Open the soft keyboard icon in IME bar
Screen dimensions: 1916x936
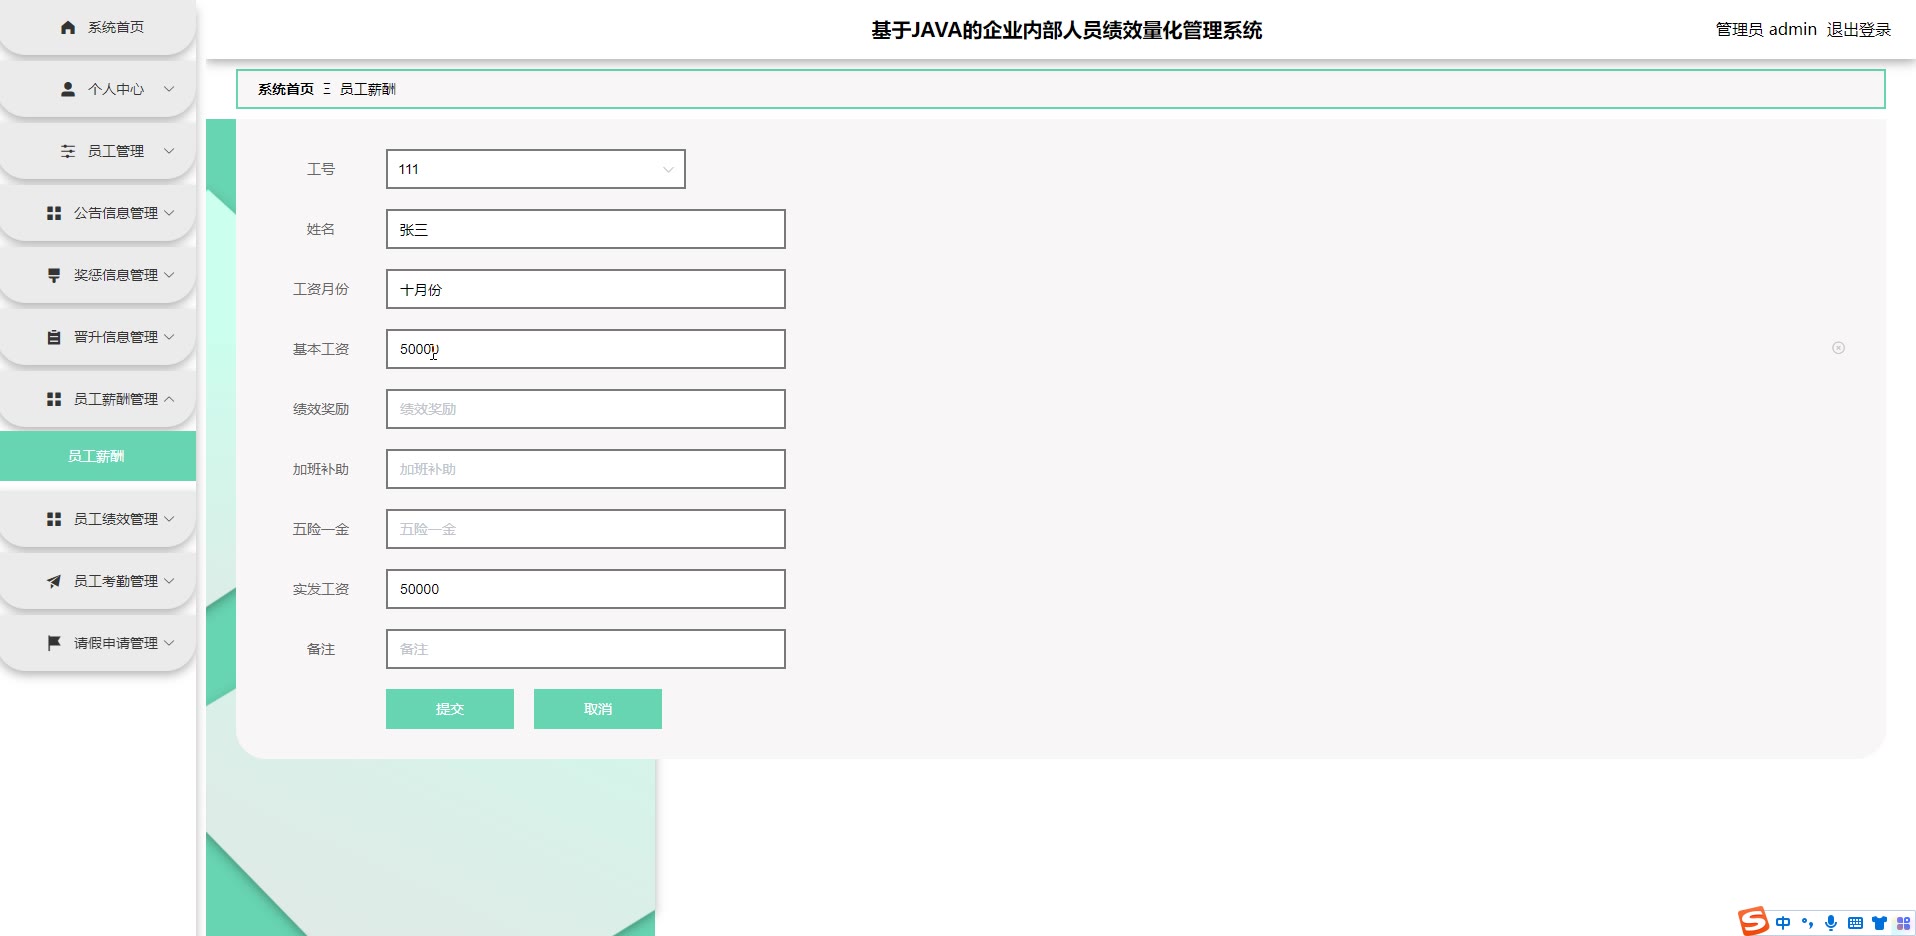1855,923
